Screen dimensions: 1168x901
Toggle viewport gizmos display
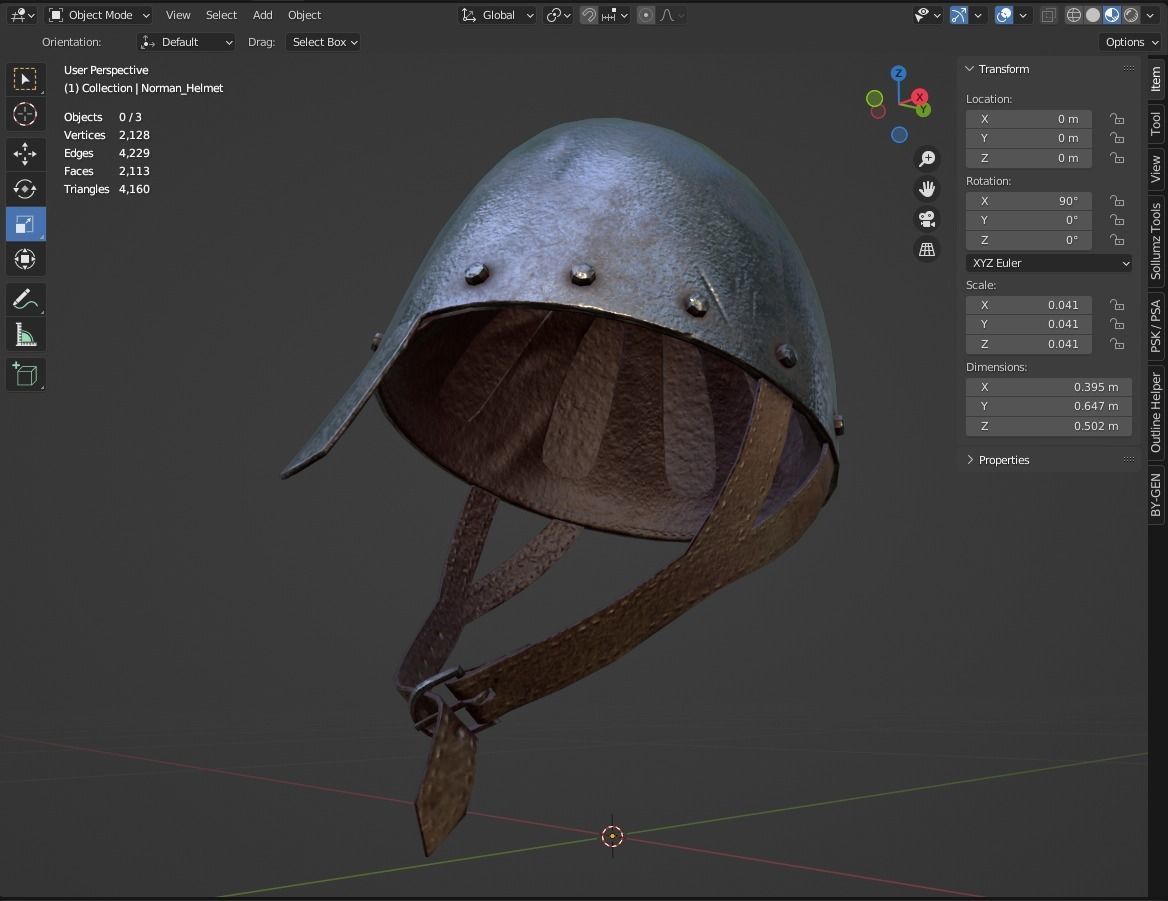959,15
